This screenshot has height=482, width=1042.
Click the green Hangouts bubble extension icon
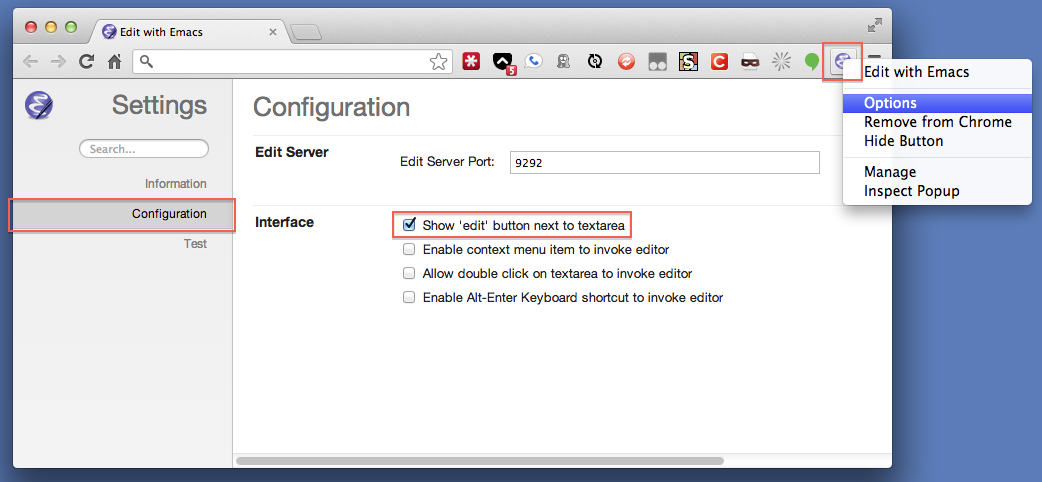[x=811, y=62]
